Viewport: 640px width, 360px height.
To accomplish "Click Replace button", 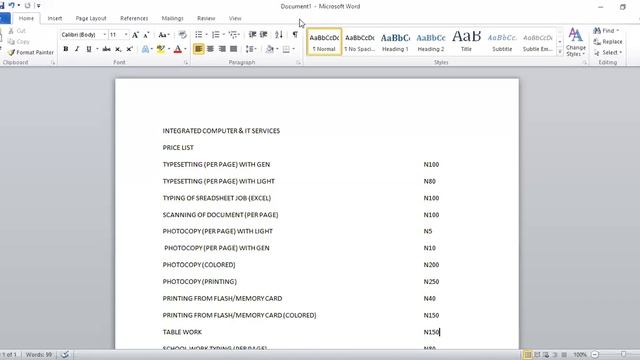I will 608,42.
